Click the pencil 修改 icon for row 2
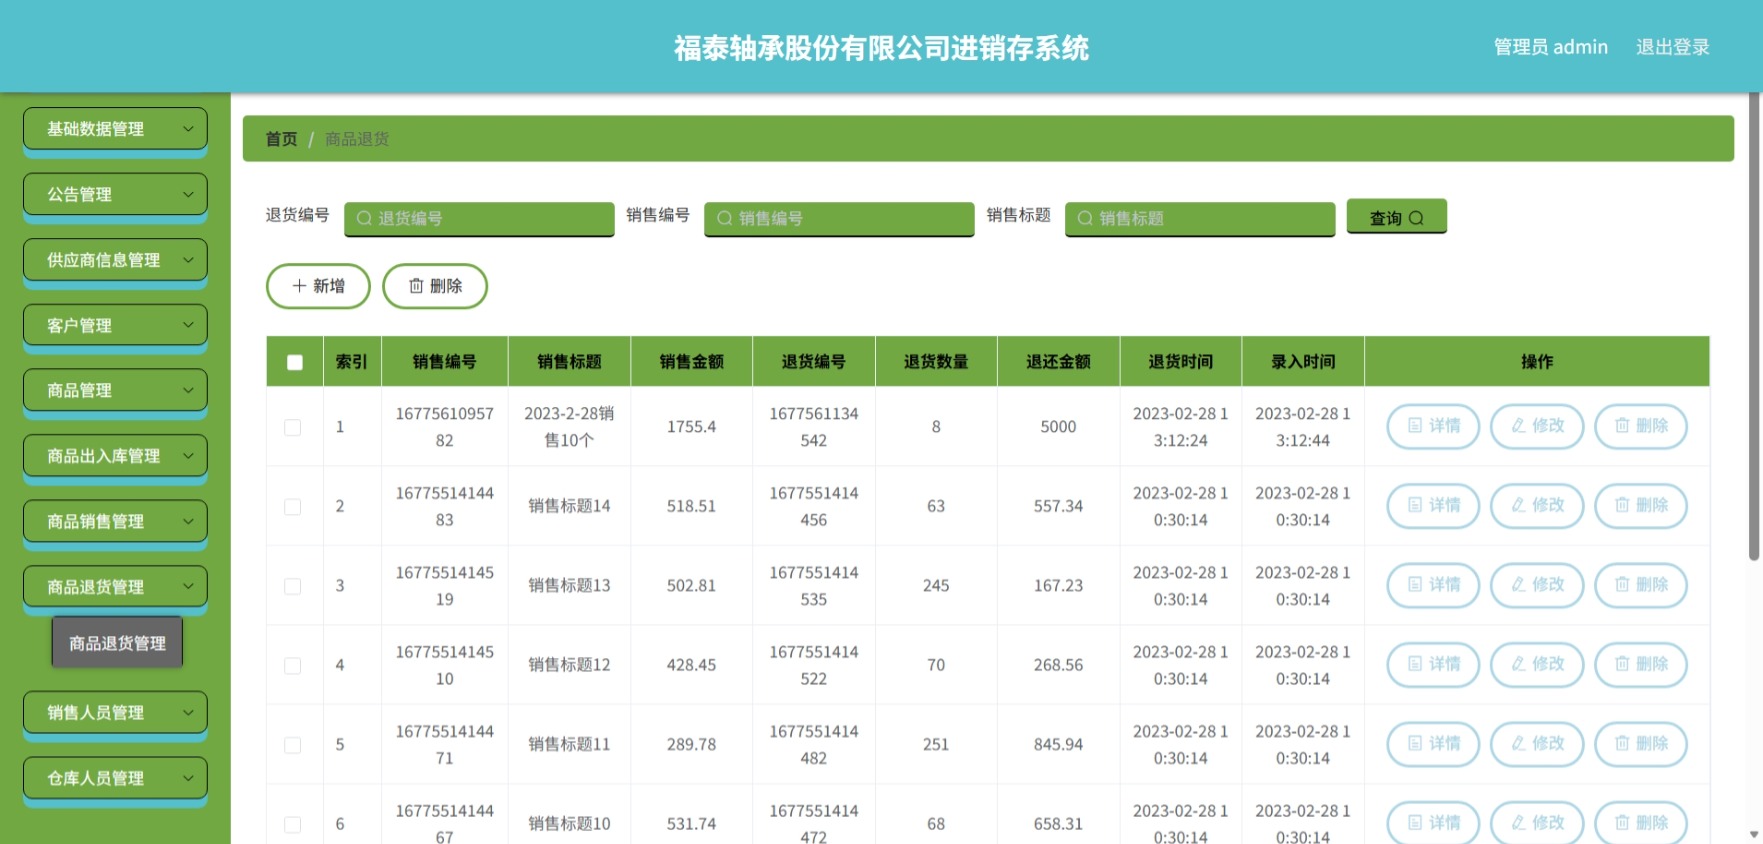This screenshot has height=844, width=1763. click(1518, 505)
